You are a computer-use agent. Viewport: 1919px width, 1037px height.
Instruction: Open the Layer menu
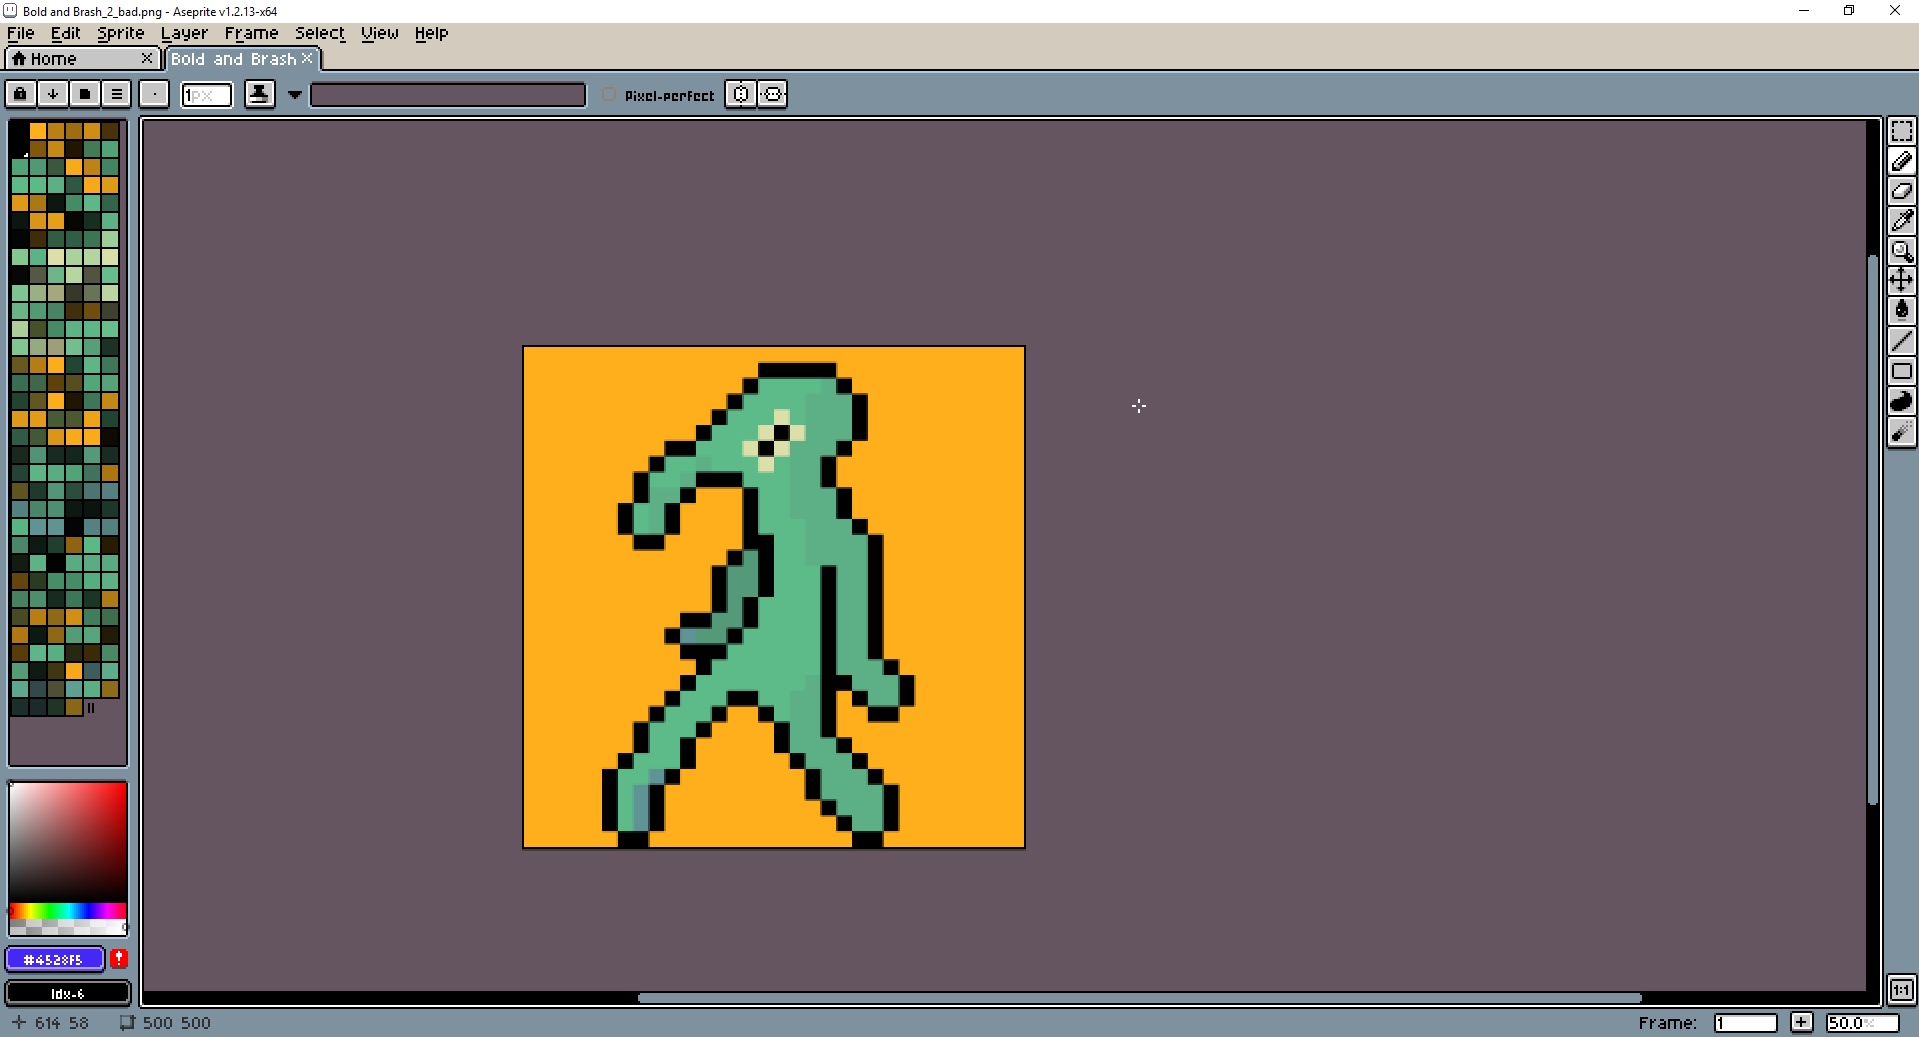(x=184, y=33)
